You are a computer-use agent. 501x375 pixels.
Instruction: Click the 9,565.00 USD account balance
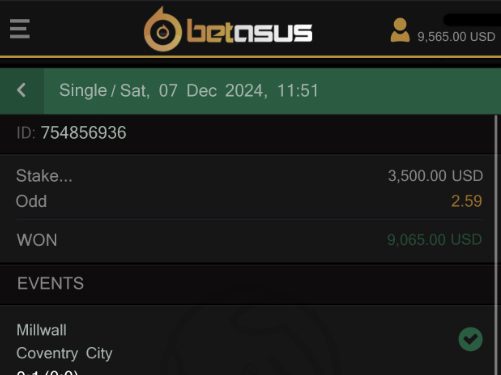[456, 37]
